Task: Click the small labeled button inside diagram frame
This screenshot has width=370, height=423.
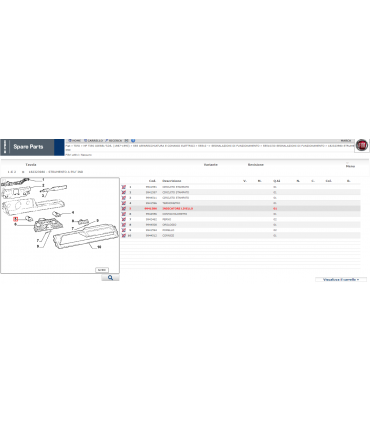Action: tap(102, 270)
